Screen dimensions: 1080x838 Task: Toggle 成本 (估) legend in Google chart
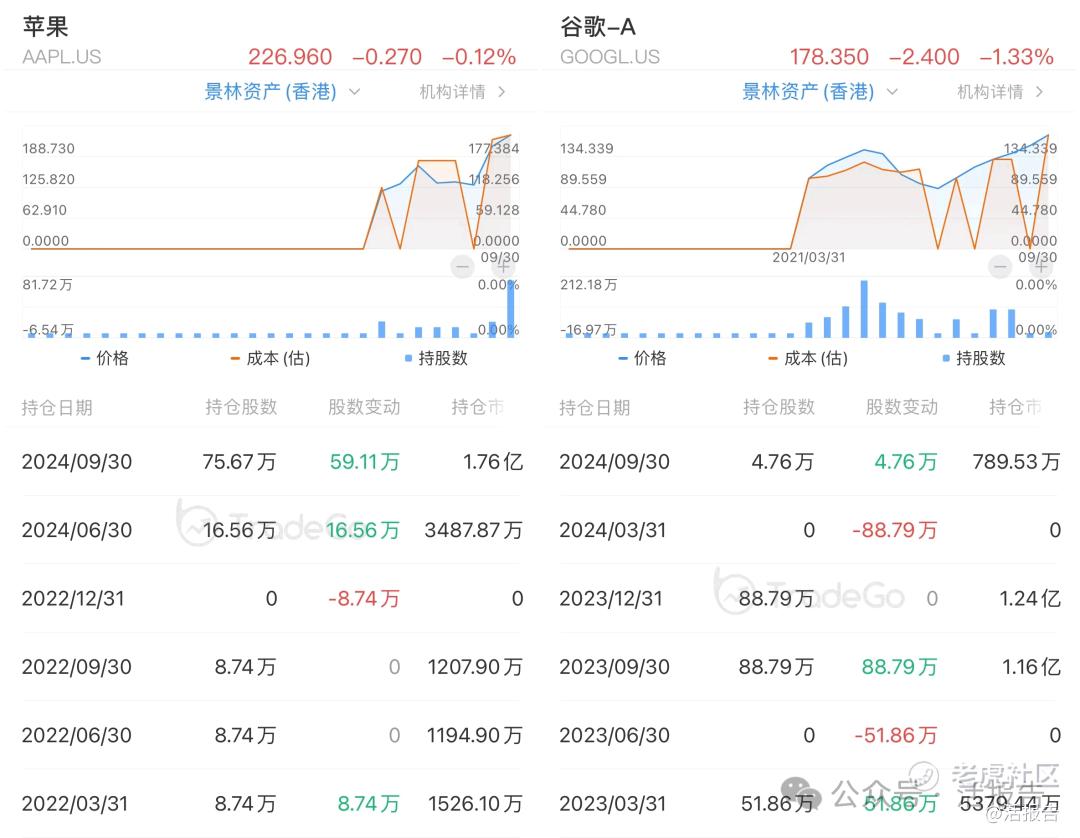pos(808,358)
